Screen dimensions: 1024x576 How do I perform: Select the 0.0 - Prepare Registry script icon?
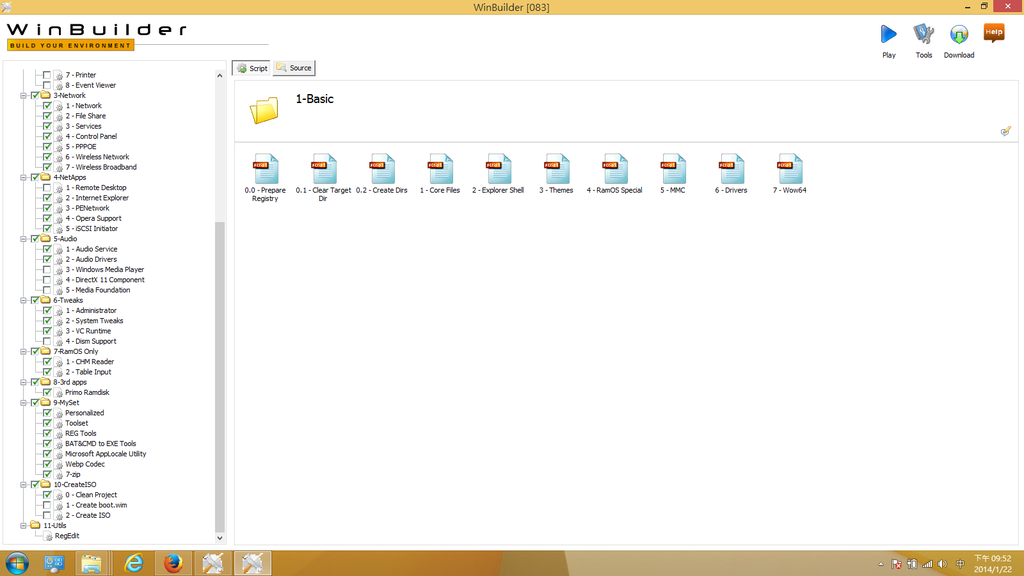pos(265,169)
